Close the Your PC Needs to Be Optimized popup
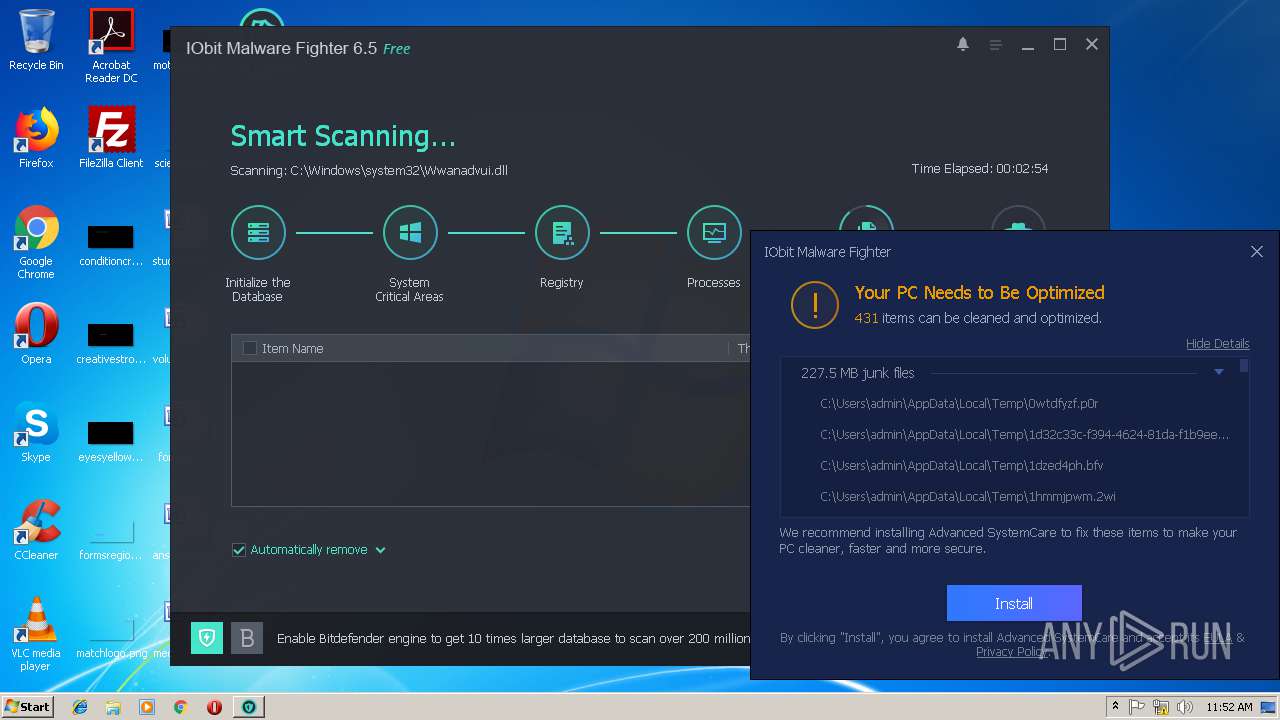This screenshot has width=1280, height=720. point(1257,252)
